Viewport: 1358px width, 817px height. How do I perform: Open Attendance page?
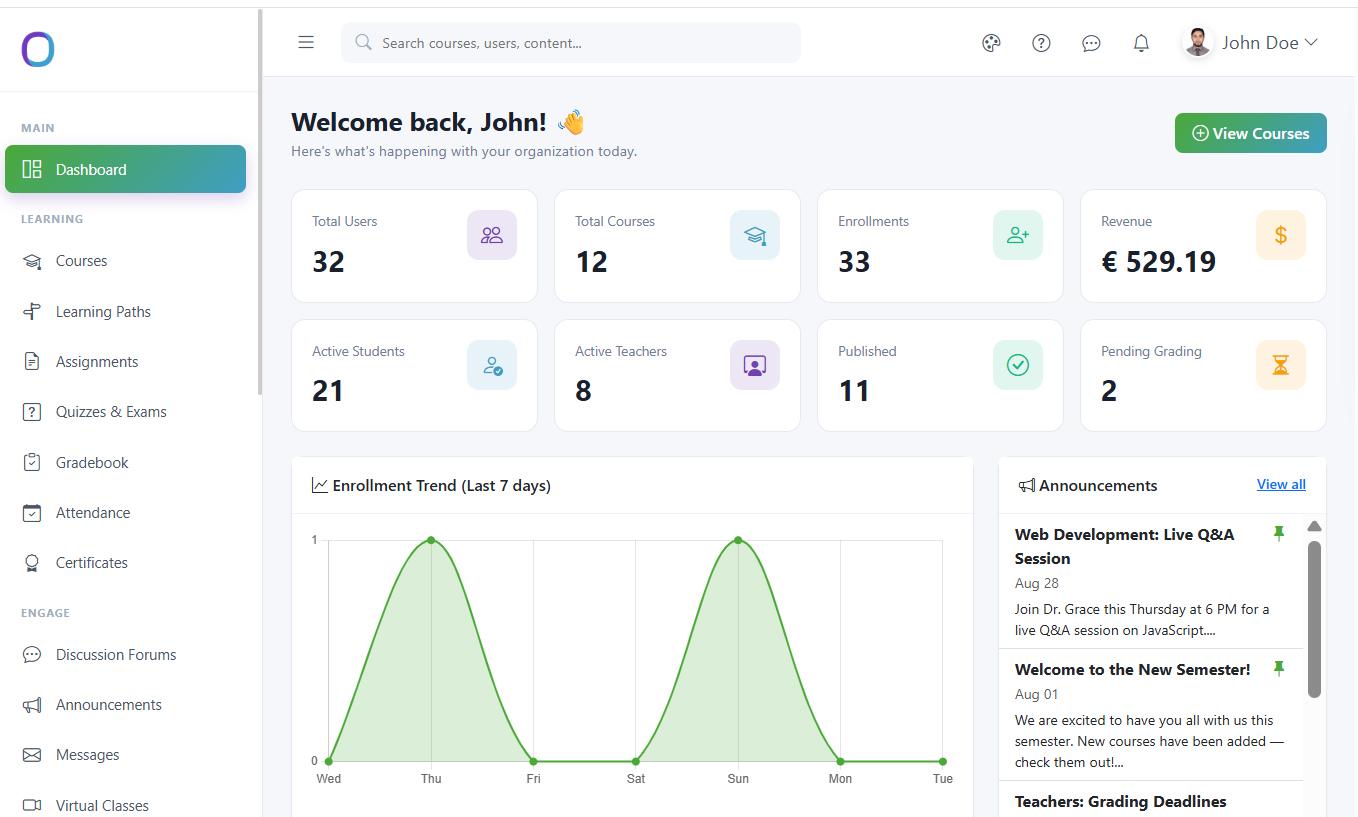(x=125, y=513)
